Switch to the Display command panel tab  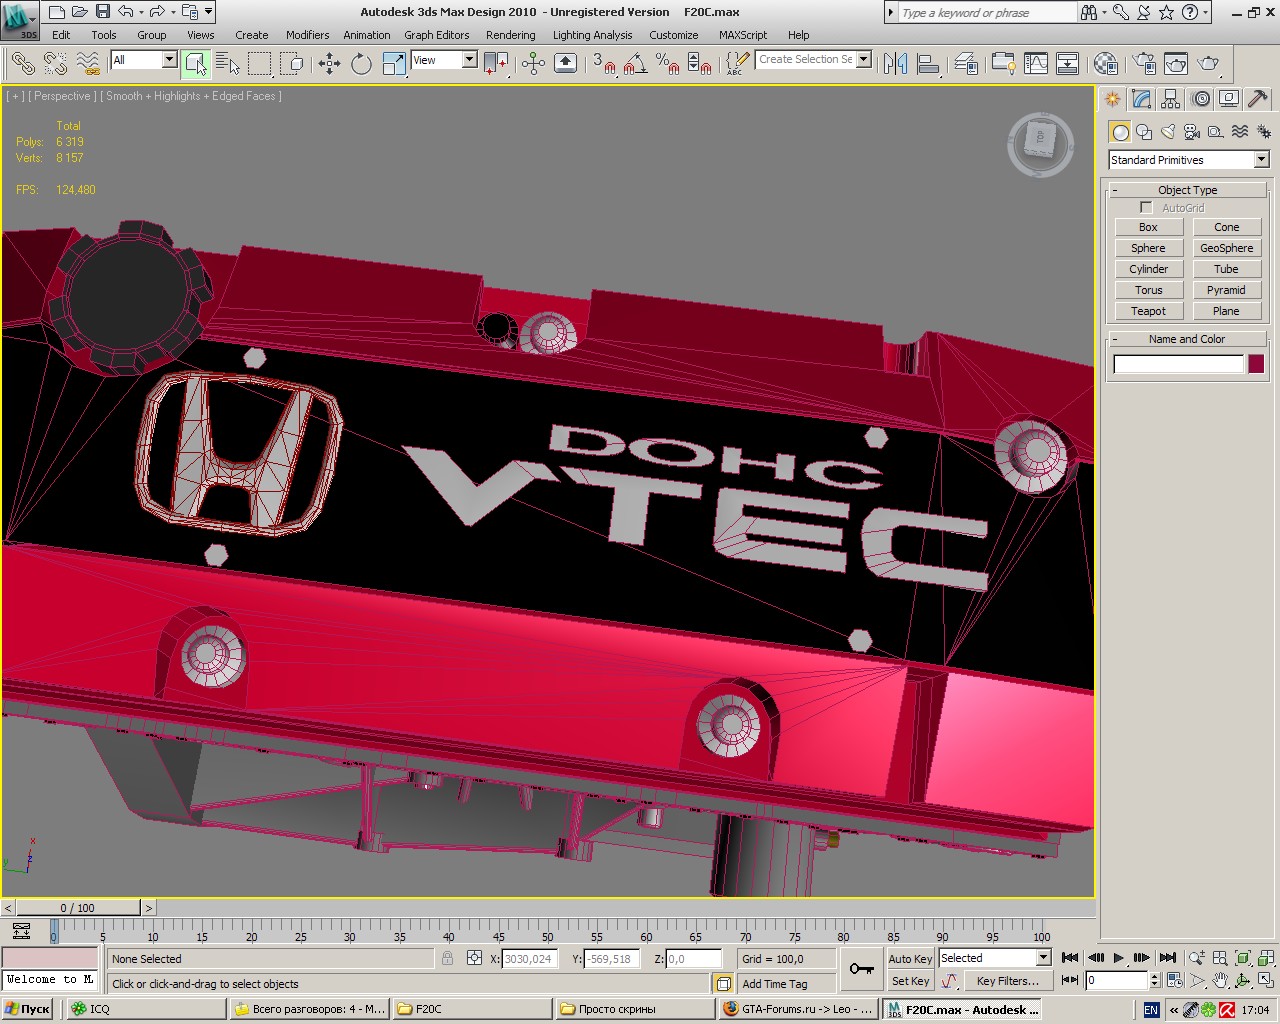coord(1229,99)
